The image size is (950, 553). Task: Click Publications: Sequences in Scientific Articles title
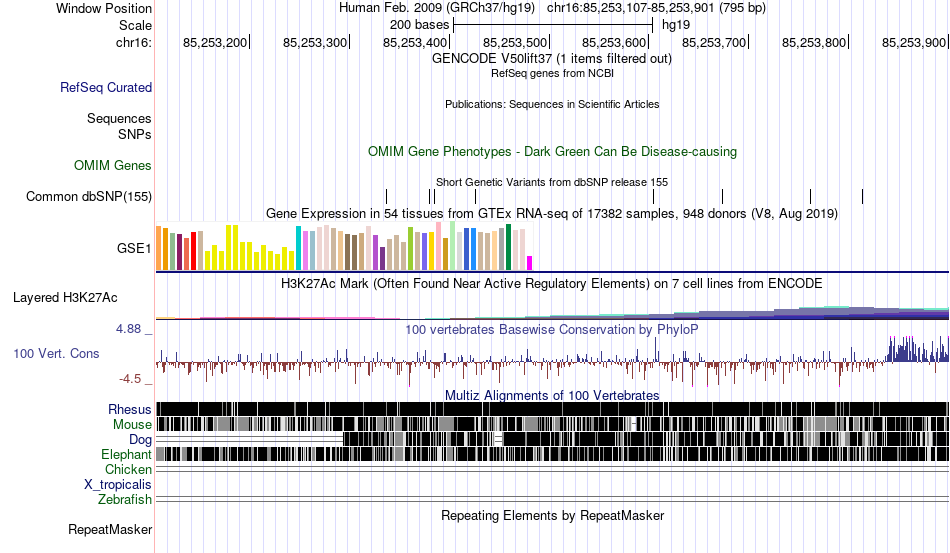click(x=552, y=104)
